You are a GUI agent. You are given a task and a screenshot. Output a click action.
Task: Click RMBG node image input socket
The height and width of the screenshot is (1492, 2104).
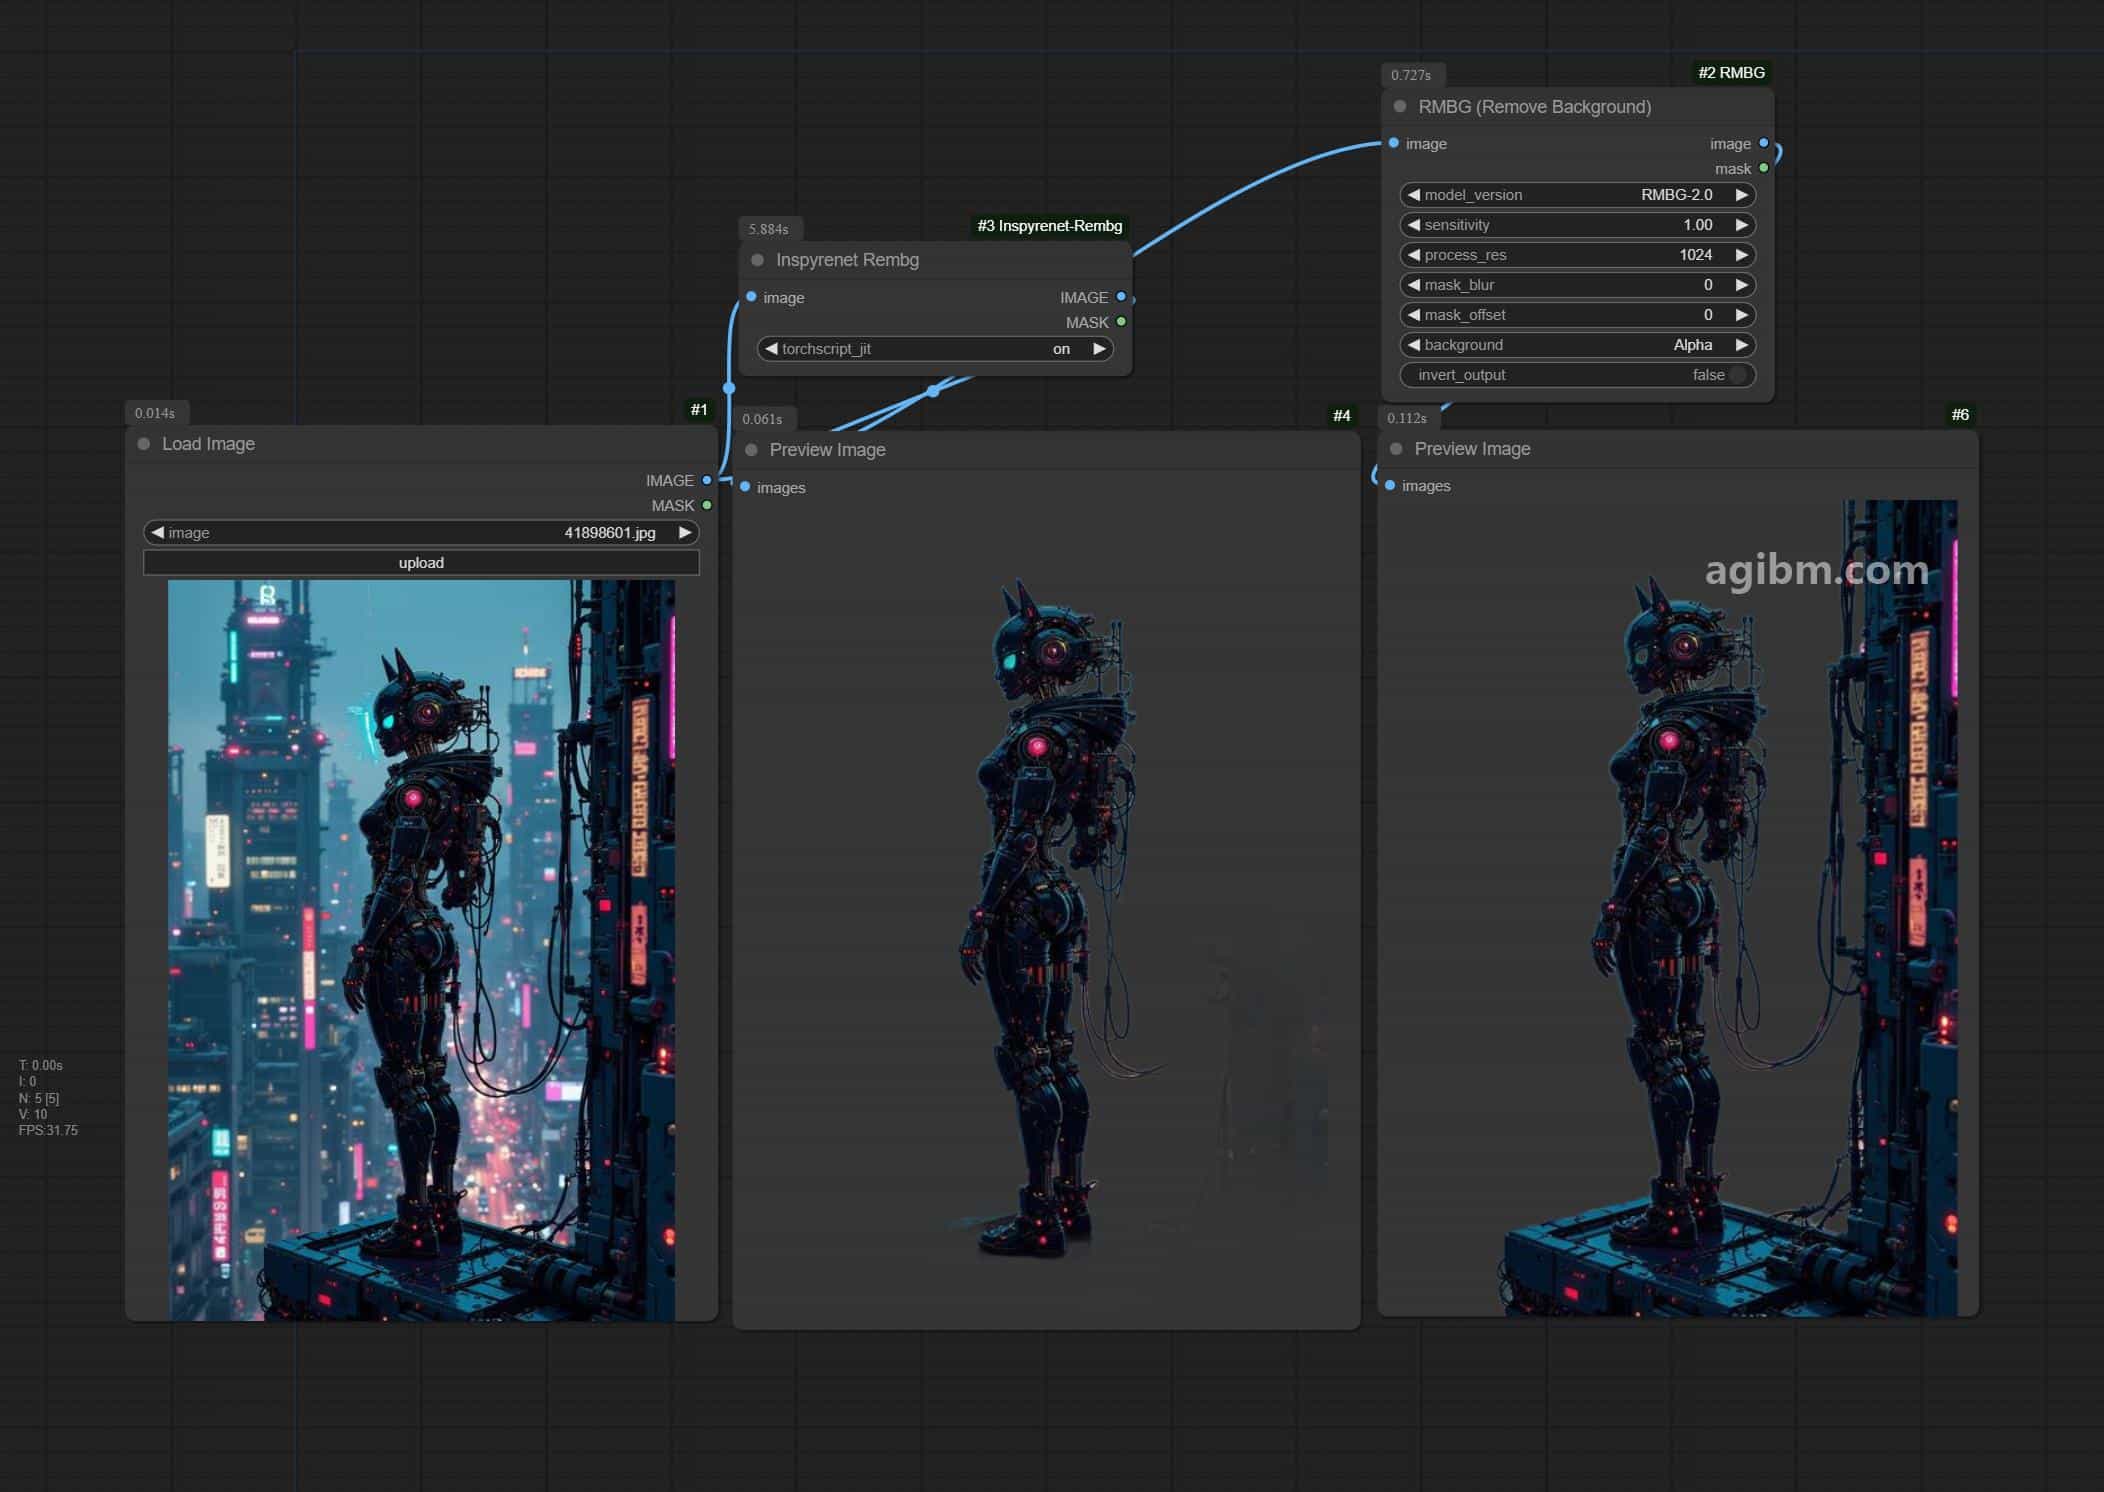coord(1394,143)
